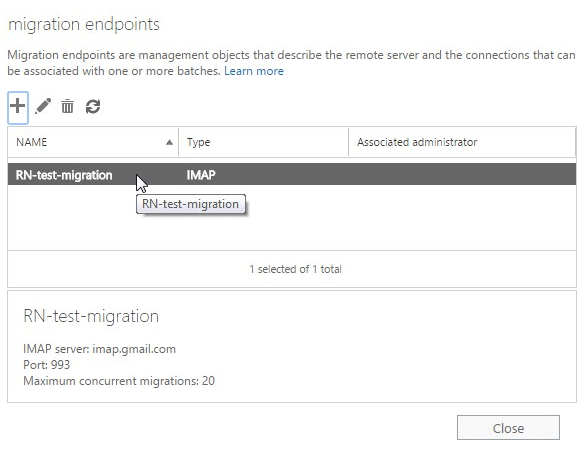584x450 pixels.
Task: Select the RN-test-migration row name
Action: click(64, 175)
